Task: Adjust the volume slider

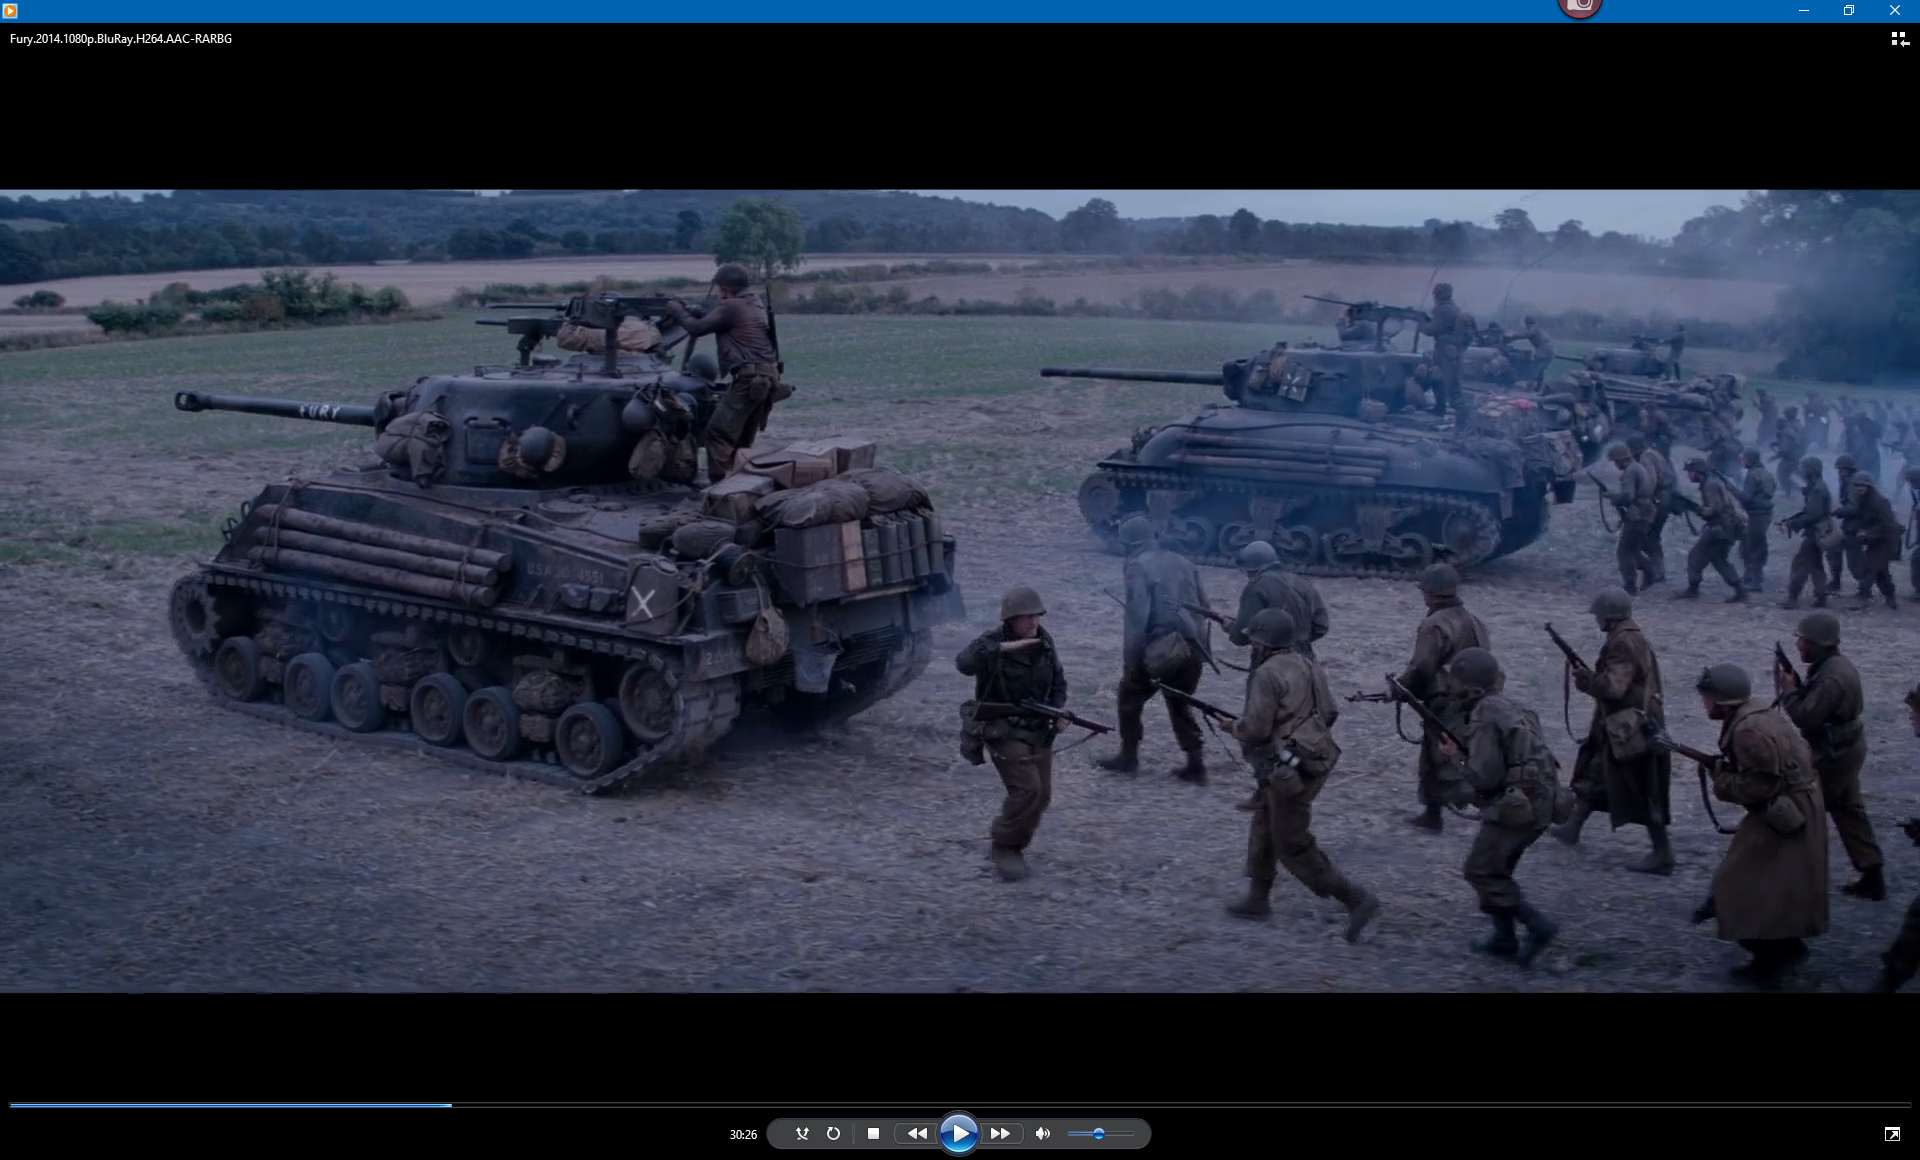Action: pyautogui.click(x=1099, y=1133)
